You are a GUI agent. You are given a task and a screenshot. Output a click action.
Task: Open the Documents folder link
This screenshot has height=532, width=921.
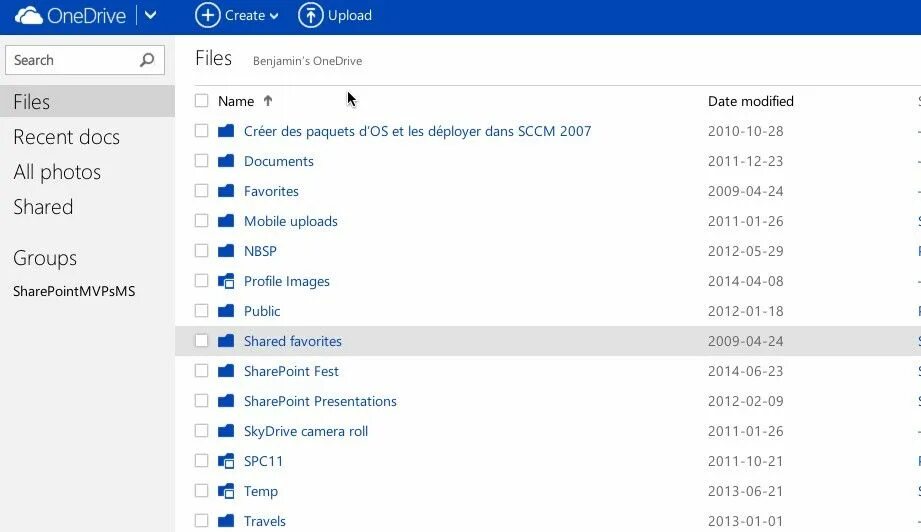279,161
